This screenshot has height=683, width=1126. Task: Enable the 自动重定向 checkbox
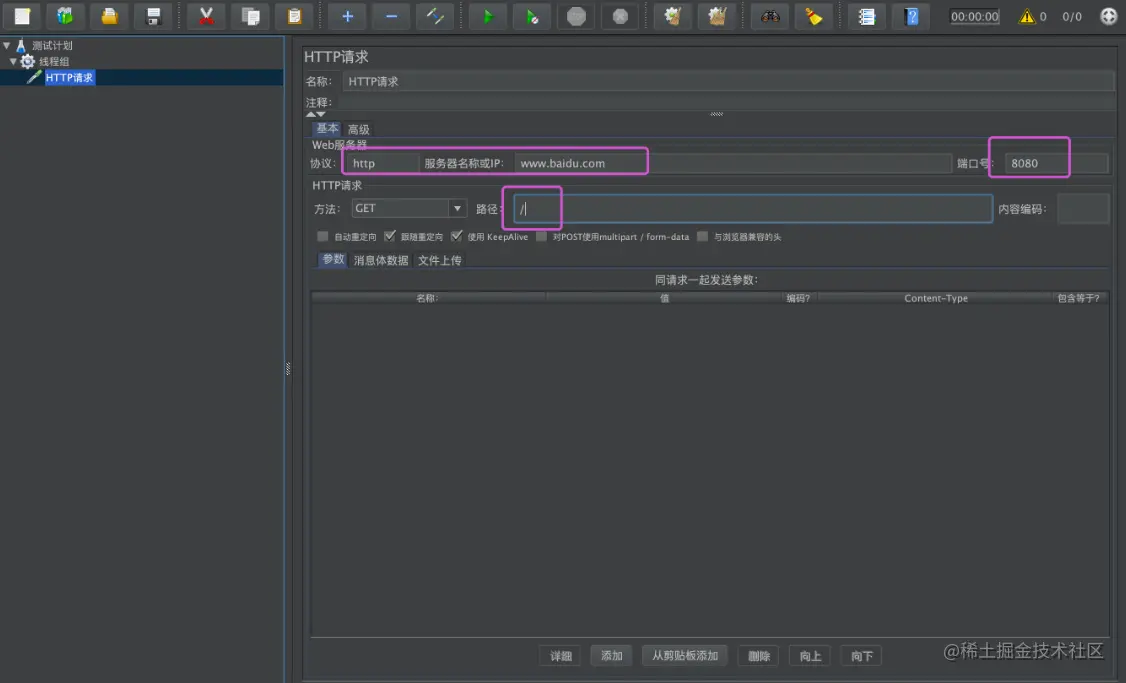point(322,236)
